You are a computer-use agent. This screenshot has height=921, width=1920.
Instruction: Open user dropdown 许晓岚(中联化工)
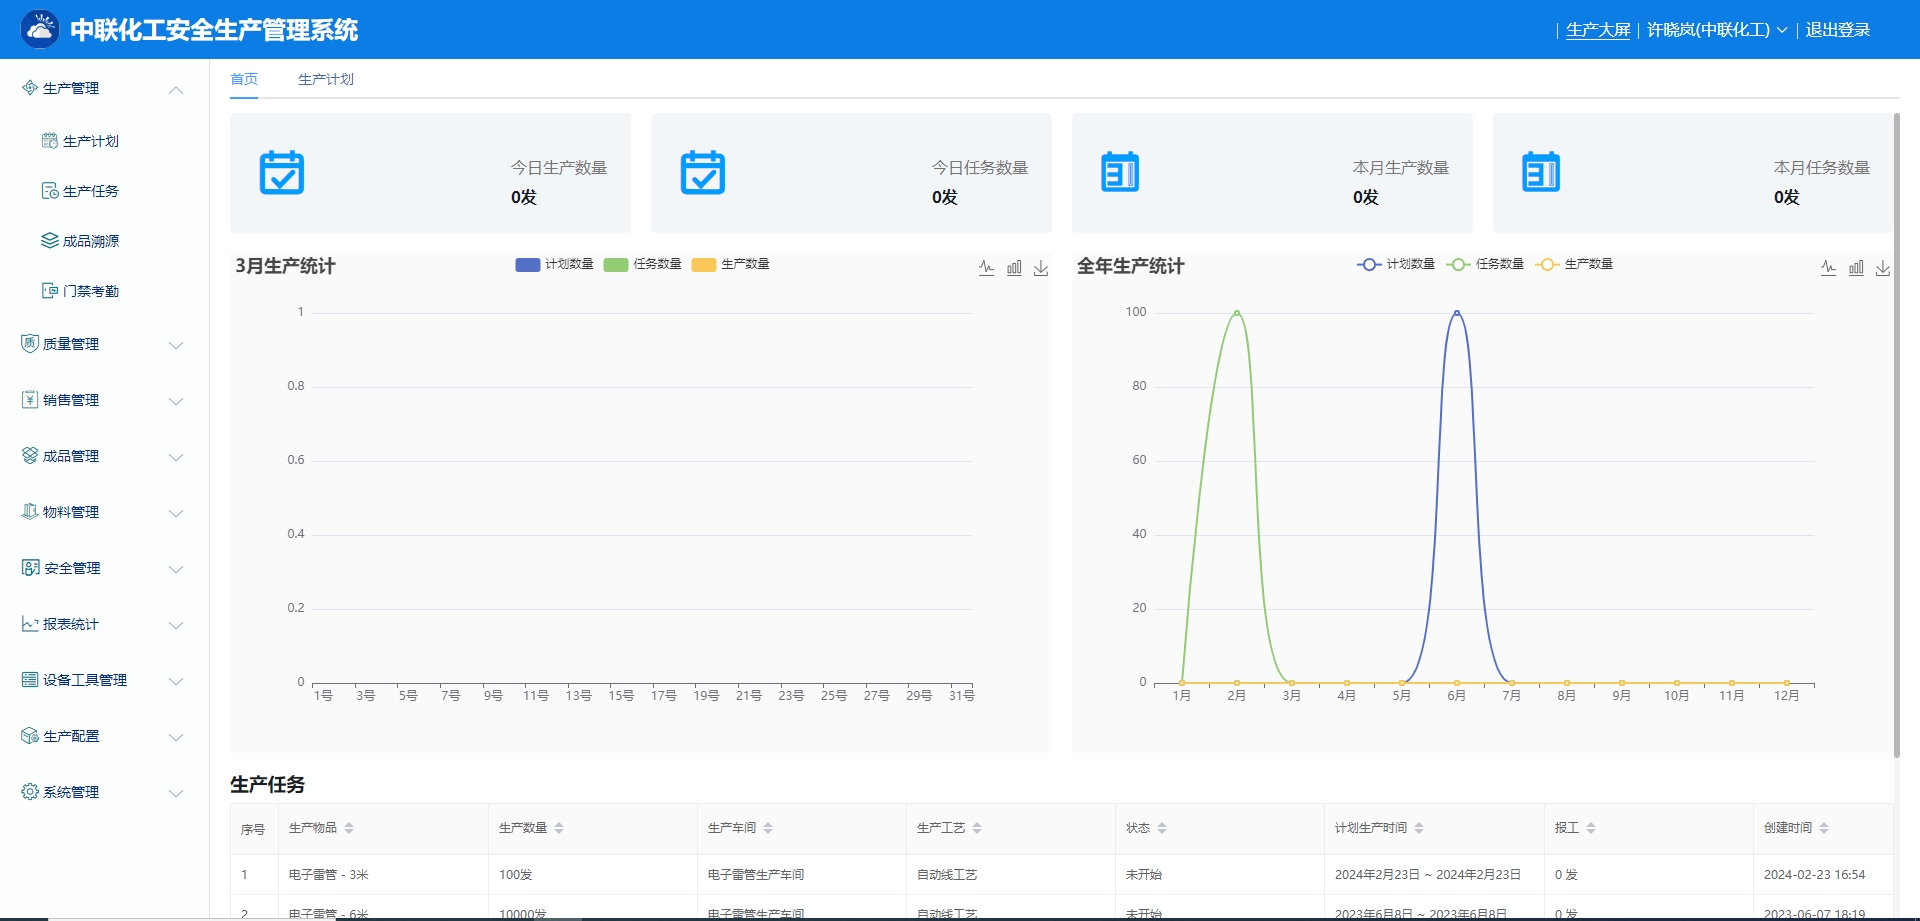pos(1716,30)
